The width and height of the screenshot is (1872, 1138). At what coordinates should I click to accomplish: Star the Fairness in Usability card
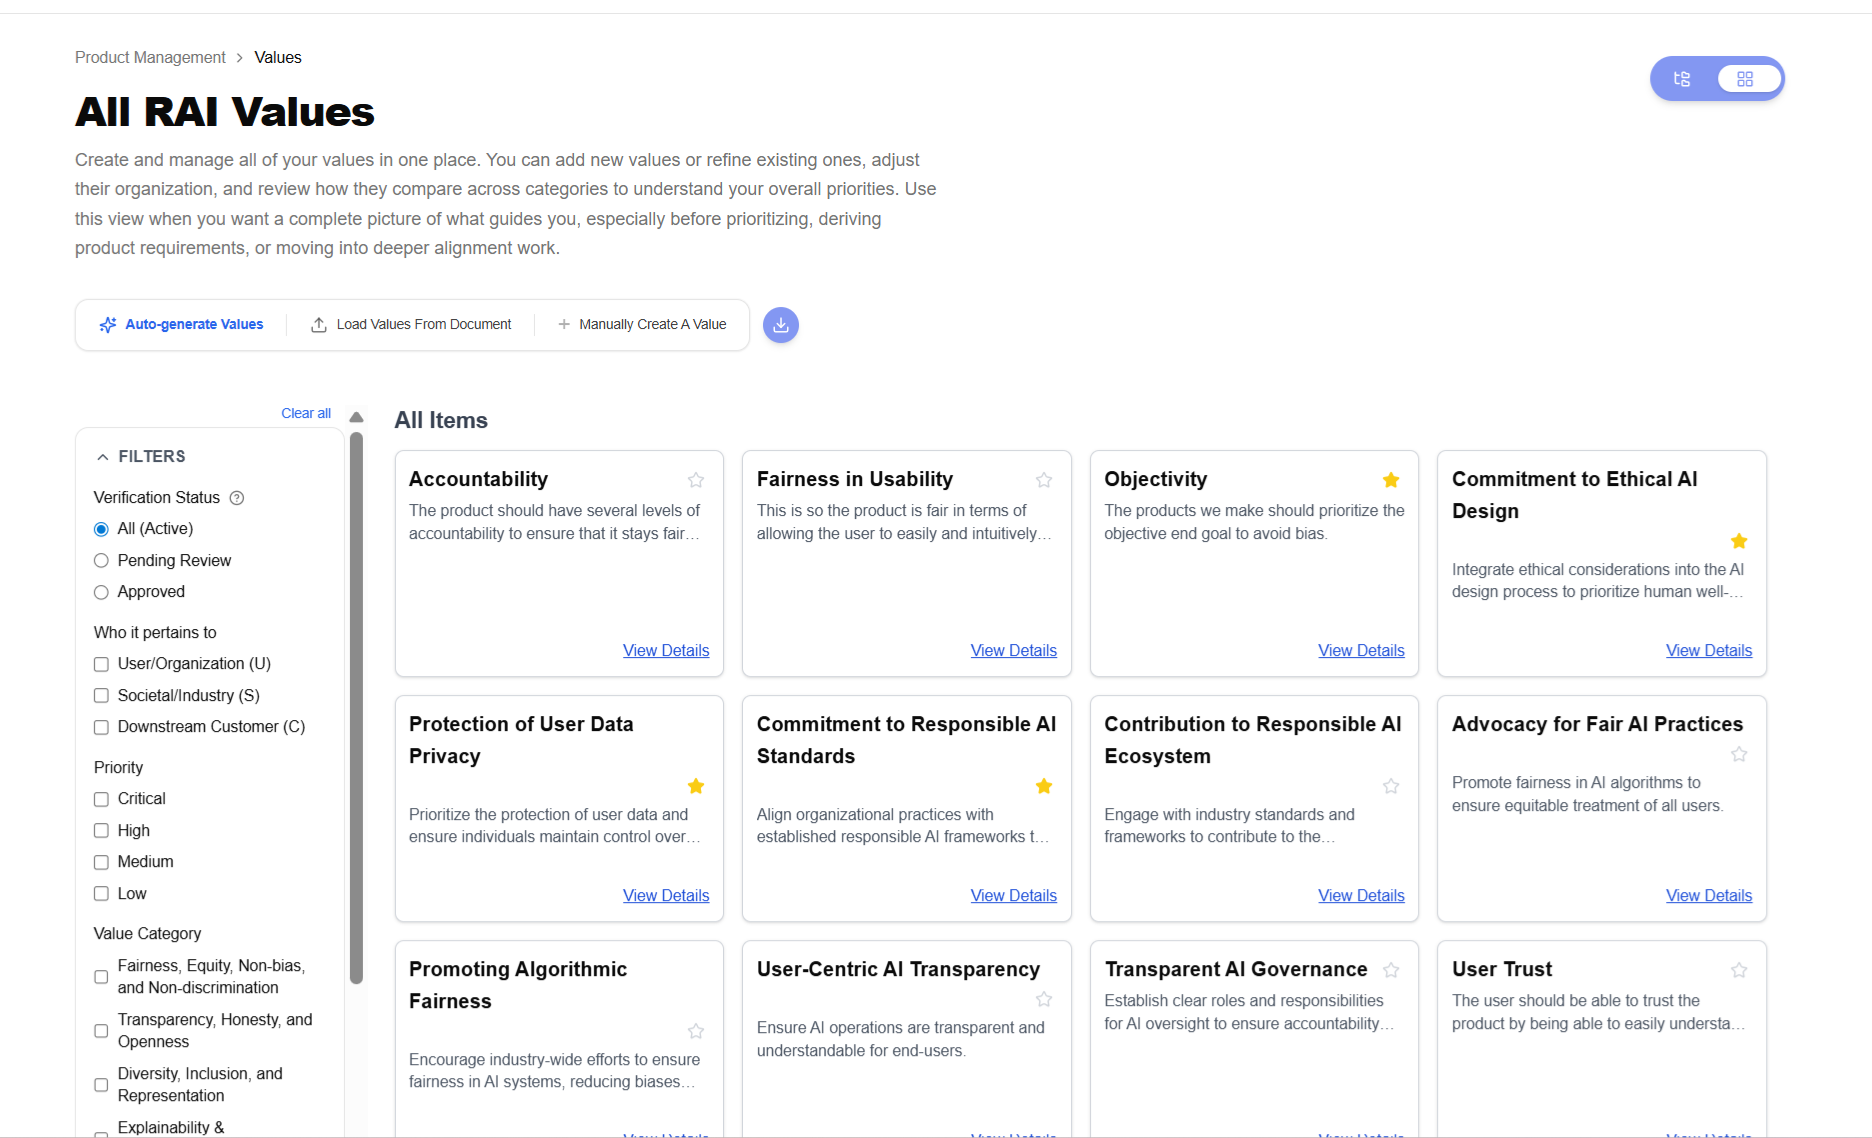(x=1044, y=480)
